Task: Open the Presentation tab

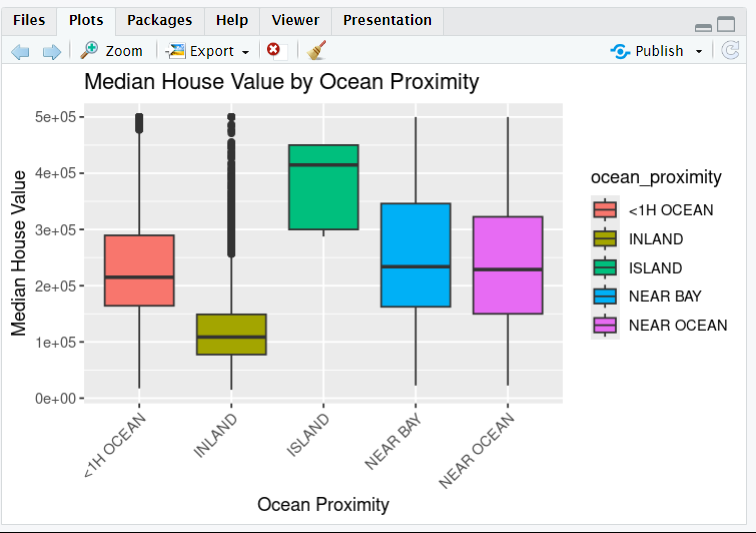Action: [x=387, y=20]
